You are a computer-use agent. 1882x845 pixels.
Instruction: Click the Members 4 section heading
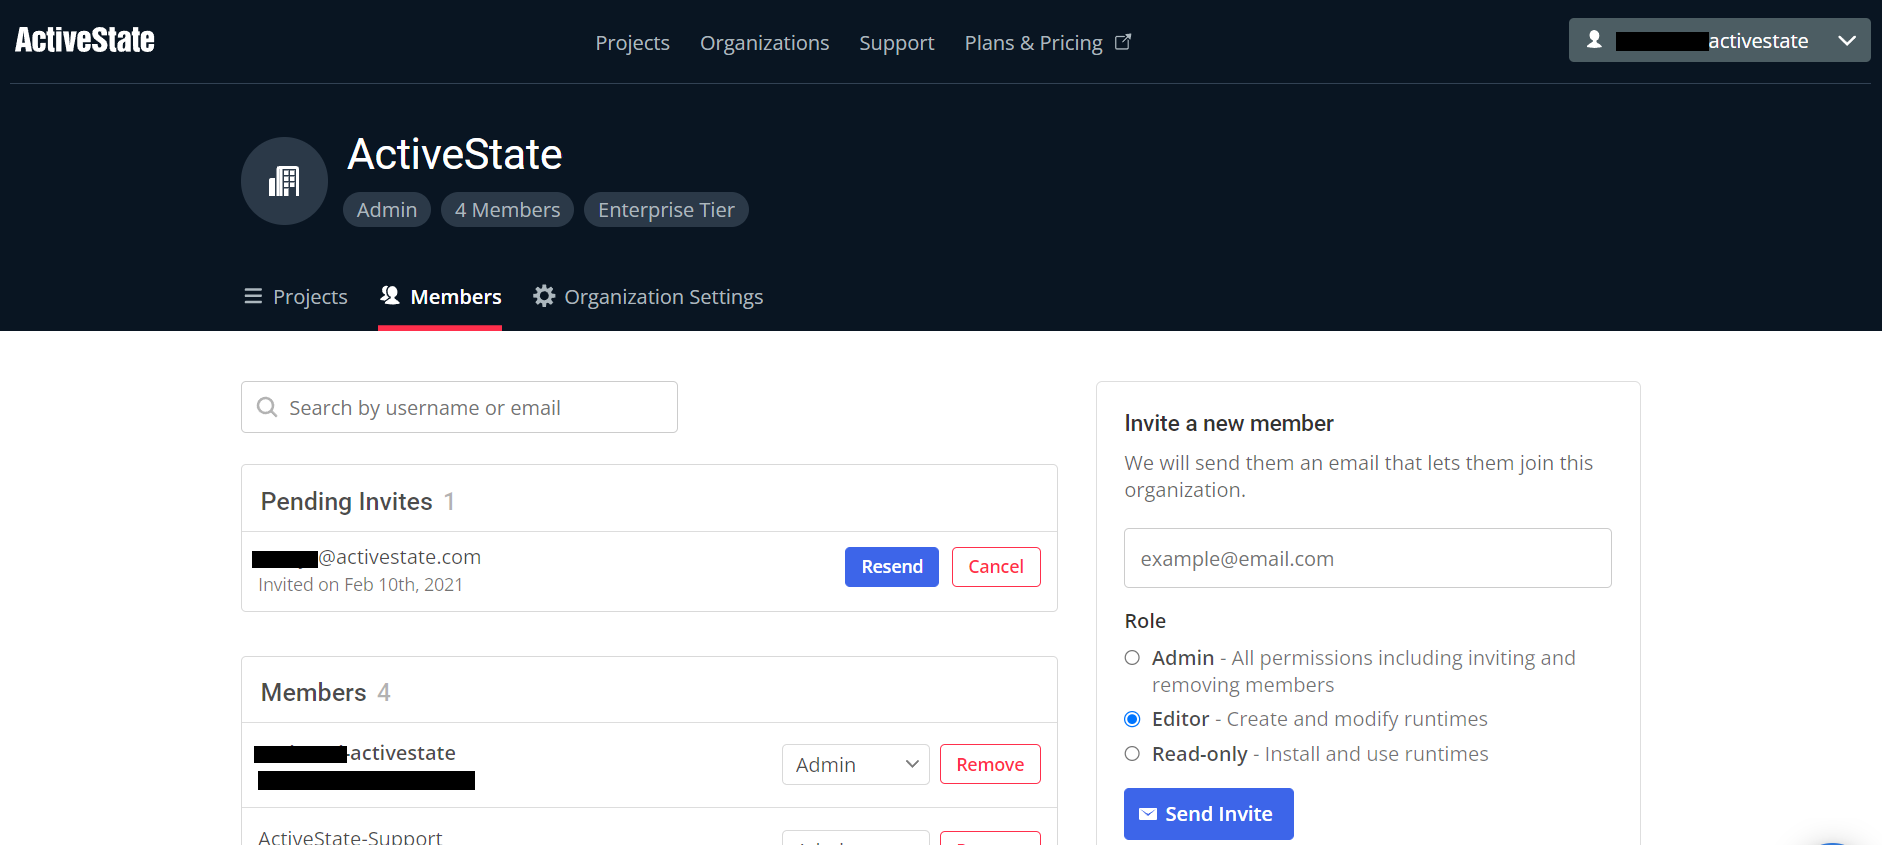(326, 692)
